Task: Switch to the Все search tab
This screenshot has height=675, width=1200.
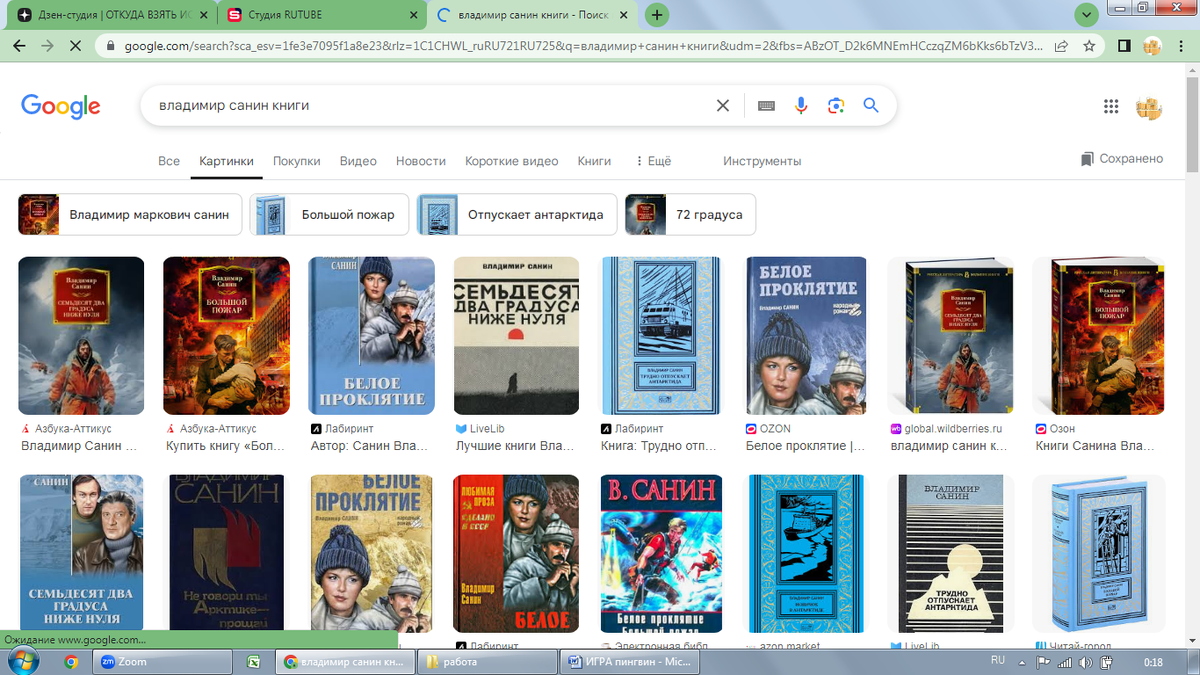Action: [x=169, y=161]
